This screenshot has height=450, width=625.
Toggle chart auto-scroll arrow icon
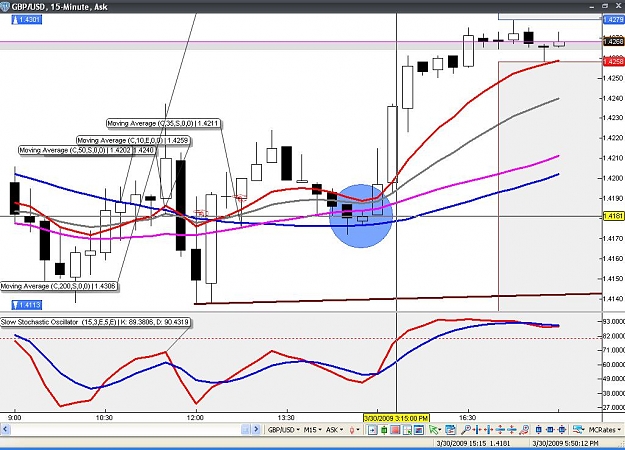click(x=372, y=430)
